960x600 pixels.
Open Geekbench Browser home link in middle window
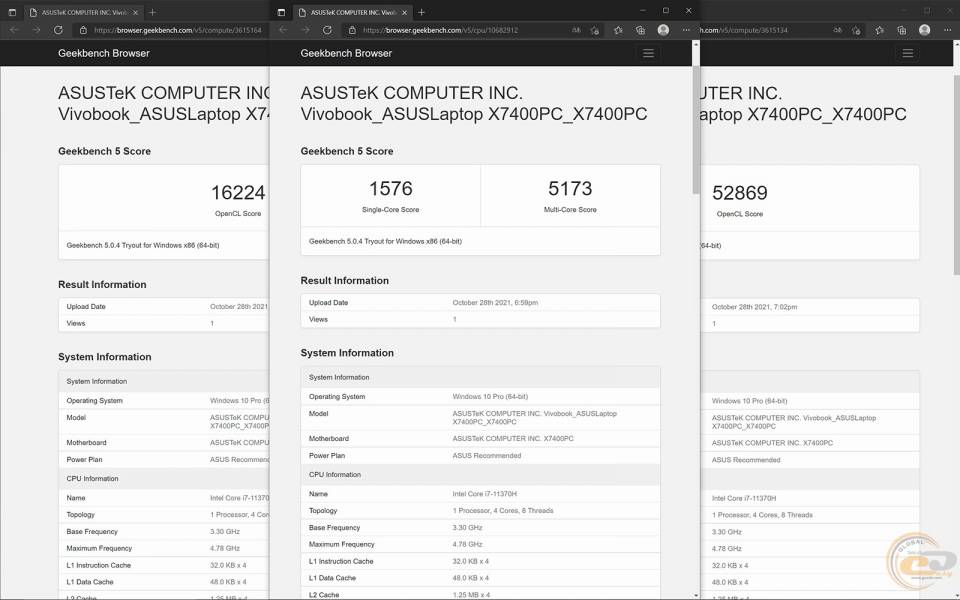click(346, 53)
